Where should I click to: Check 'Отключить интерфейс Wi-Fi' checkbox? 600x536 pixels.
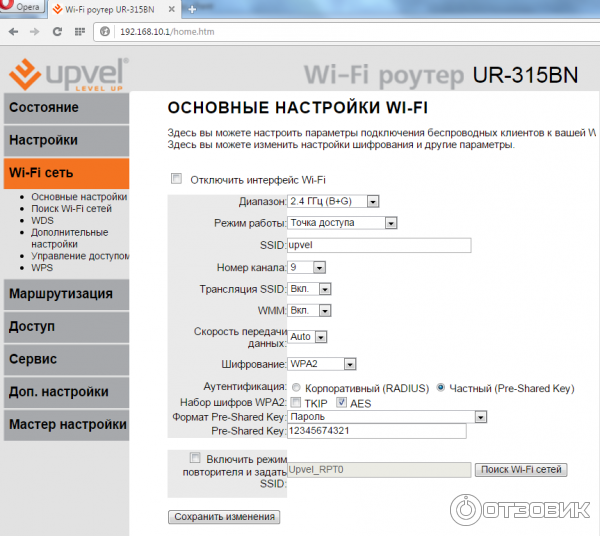[177, 179]
